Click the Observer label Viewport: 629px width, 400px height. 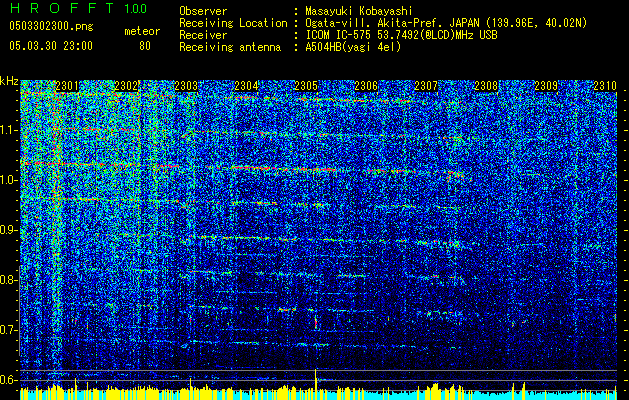pos(203,11)
